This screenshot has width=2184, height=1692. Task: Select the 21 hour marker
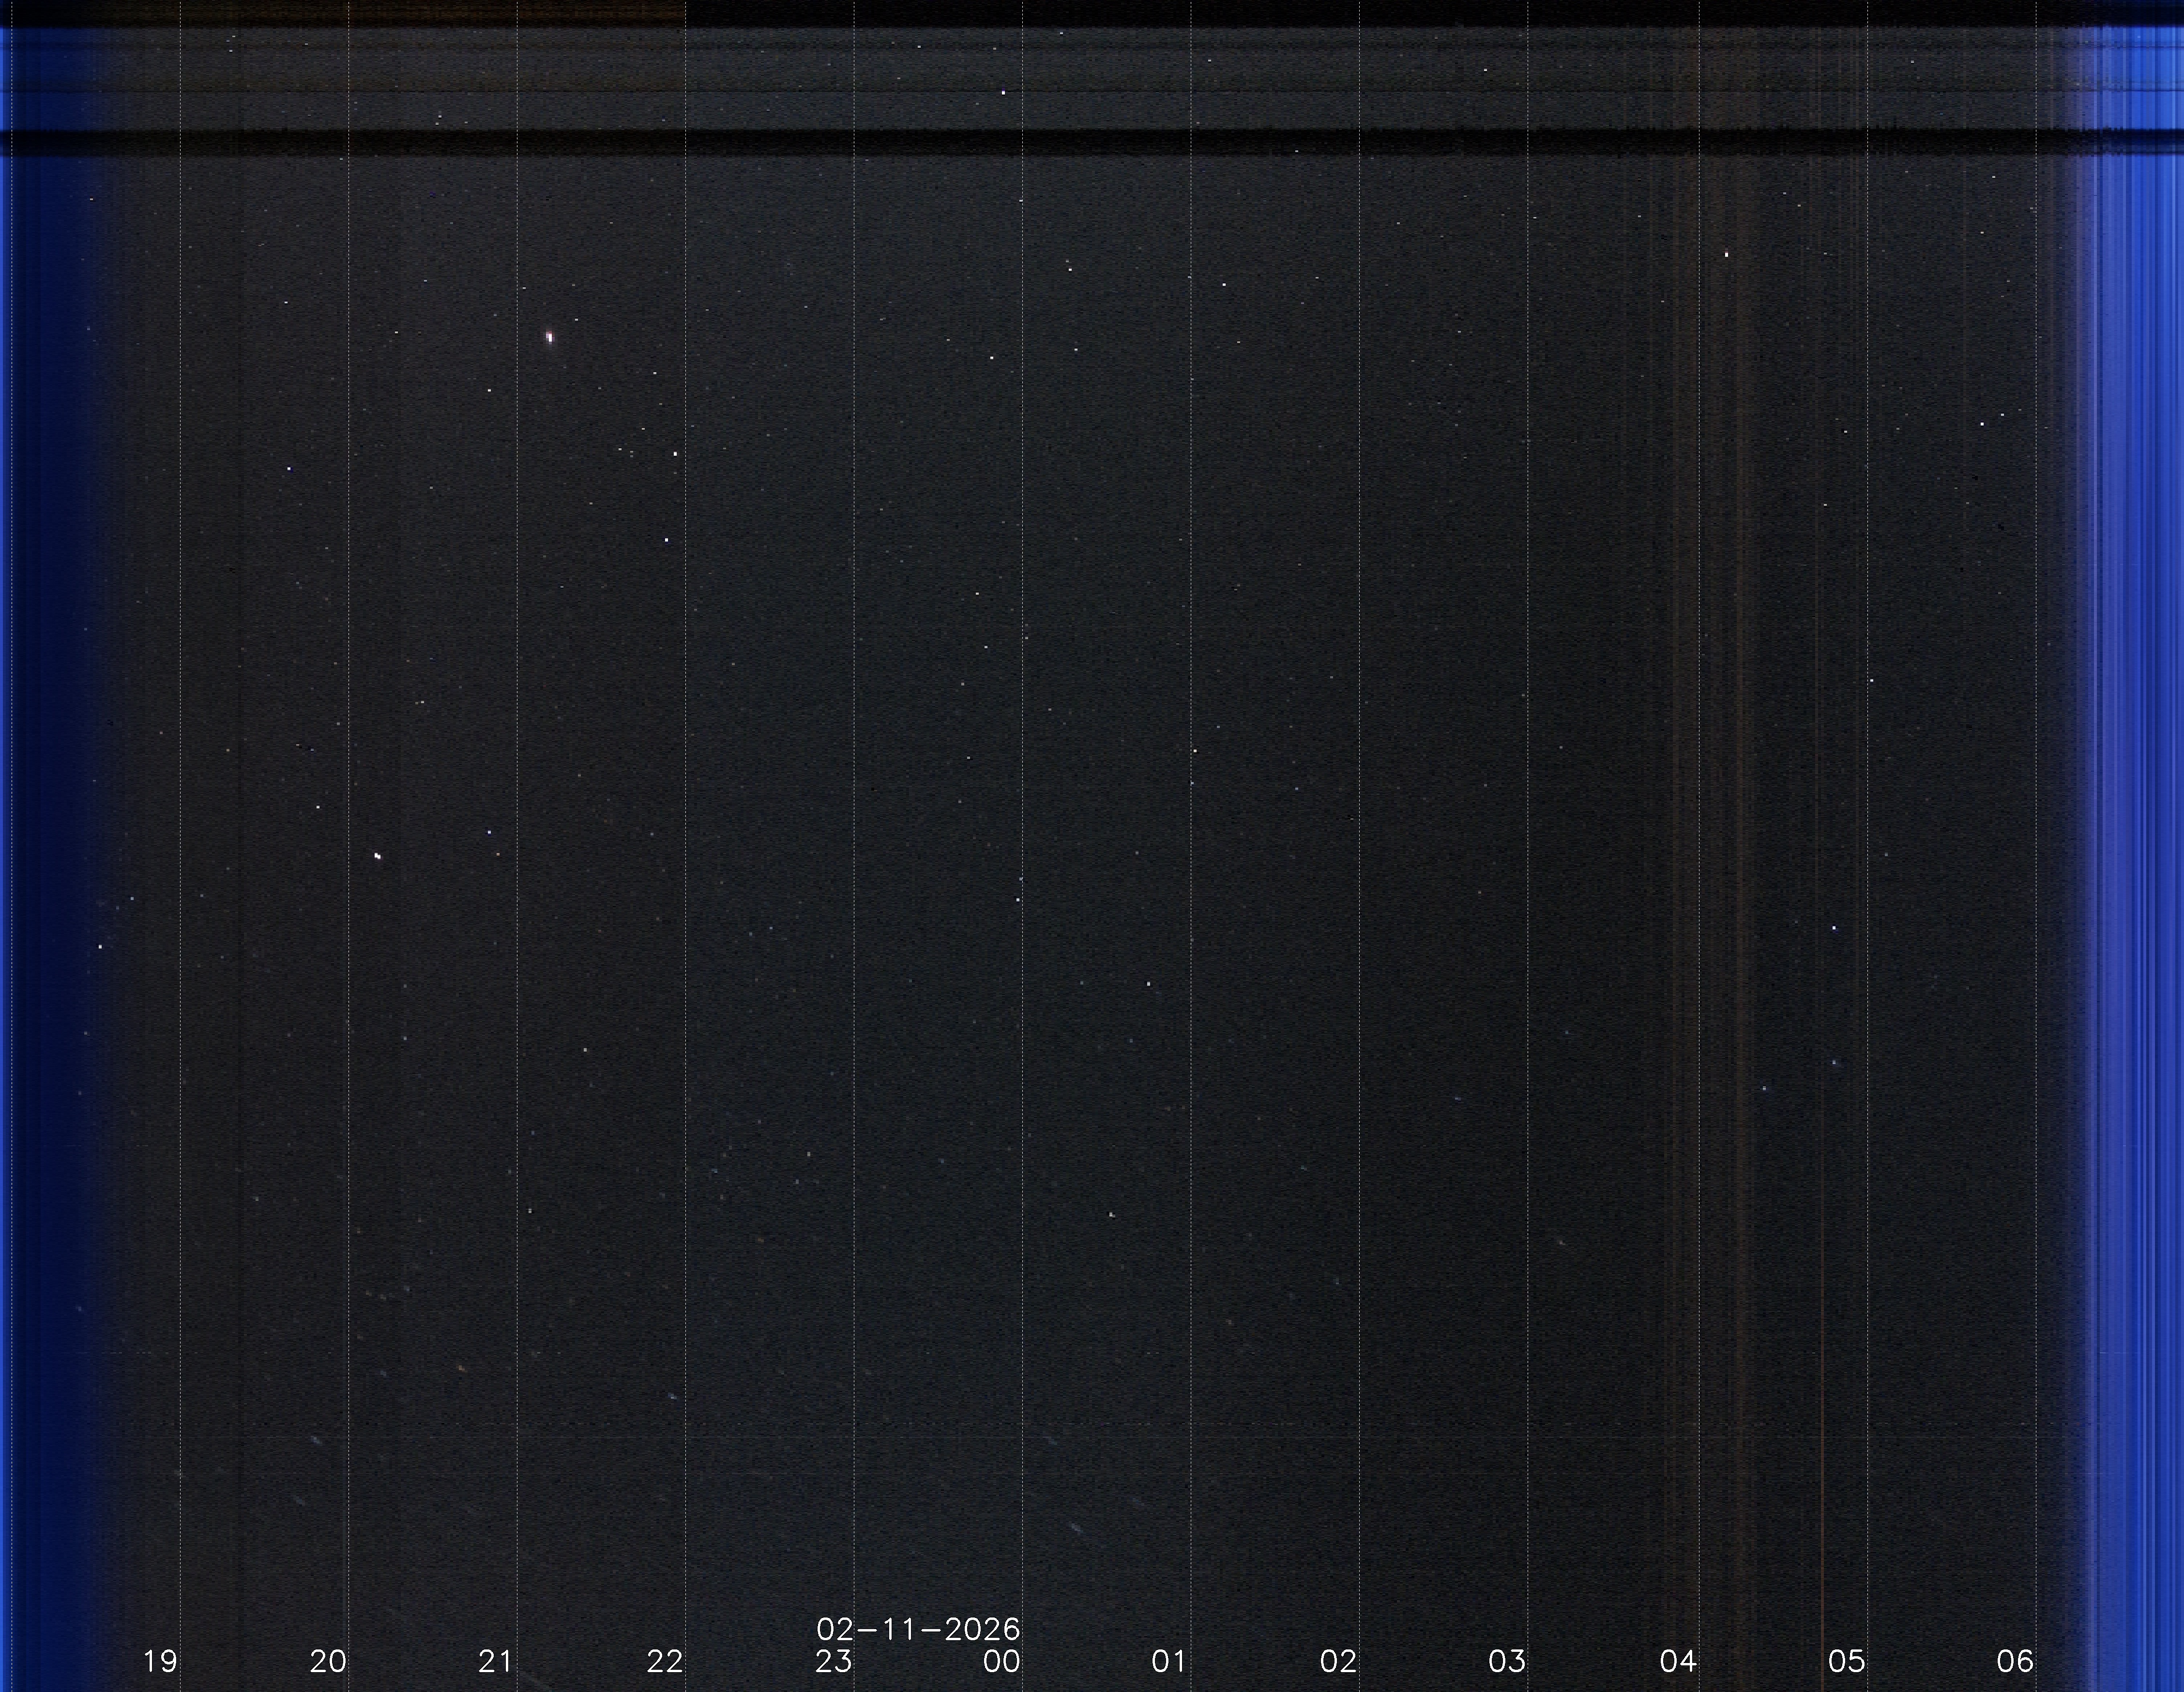(496, 1662)
